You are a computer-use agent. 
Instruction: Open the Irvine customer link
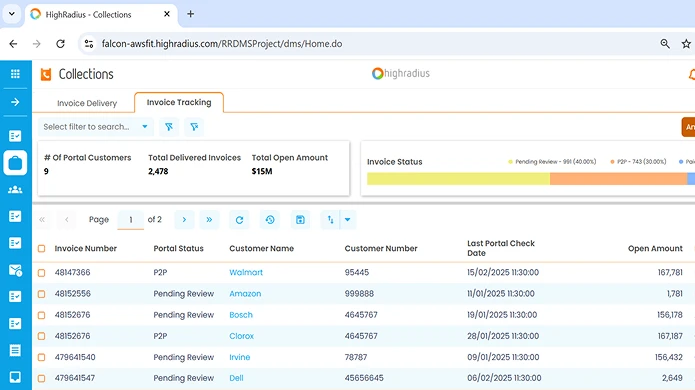click(x=240, y=357)
